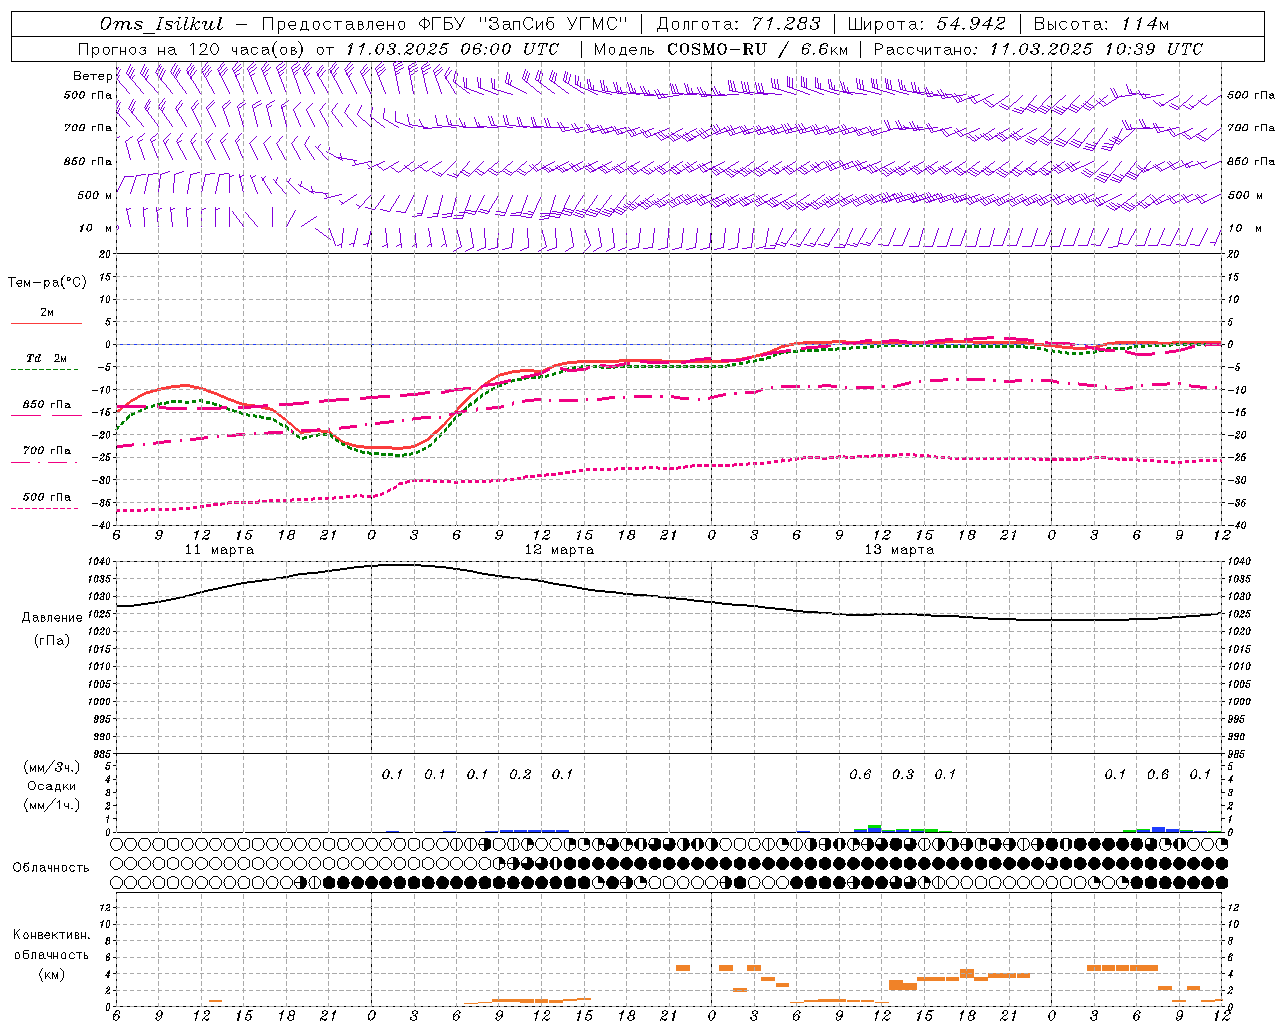Image resolution: width=1280 pixels, height=1024 pixels.
Task: Select the 12 марта date label
Action: (x=559, y=550)
